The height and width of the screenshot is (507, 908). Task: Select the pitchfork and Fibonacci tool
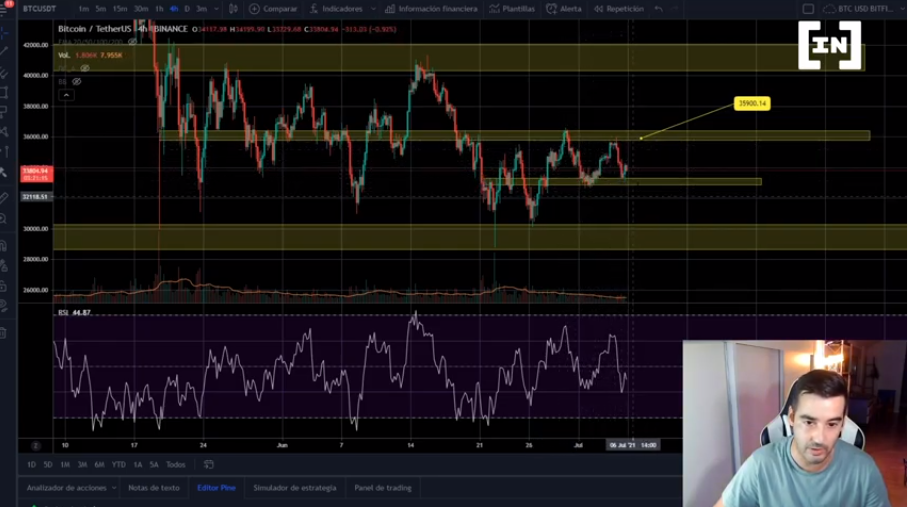[x=4, y=74]
